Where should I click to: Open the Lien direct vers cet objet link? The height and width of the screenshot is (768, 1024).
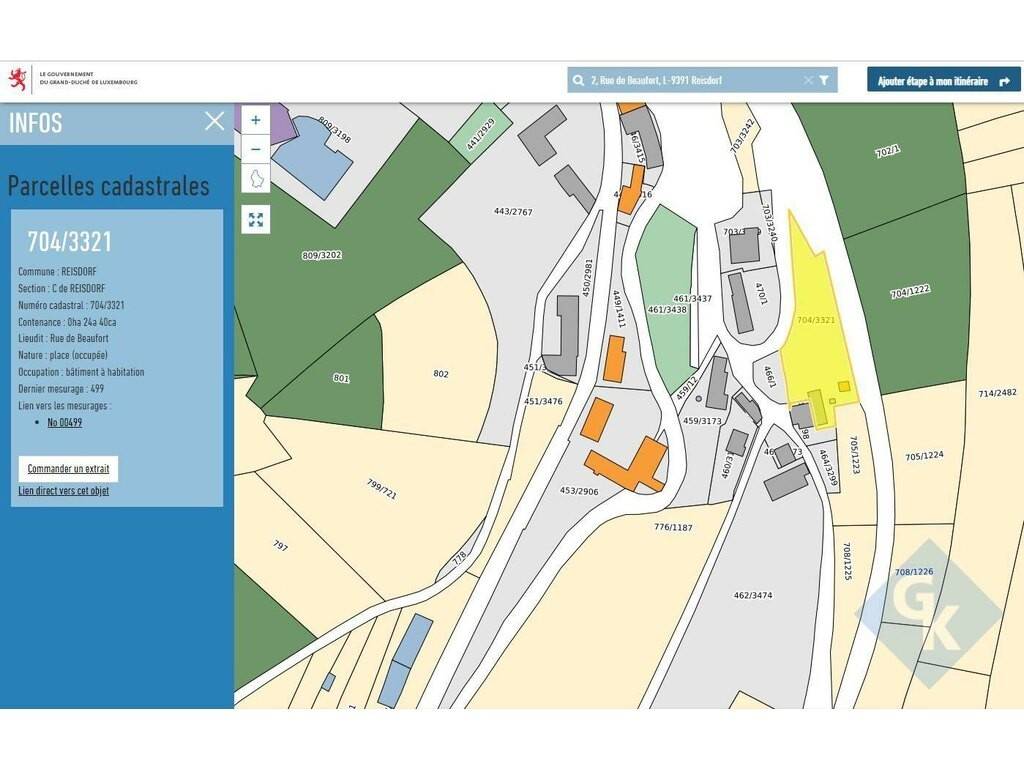click(64, 491)
